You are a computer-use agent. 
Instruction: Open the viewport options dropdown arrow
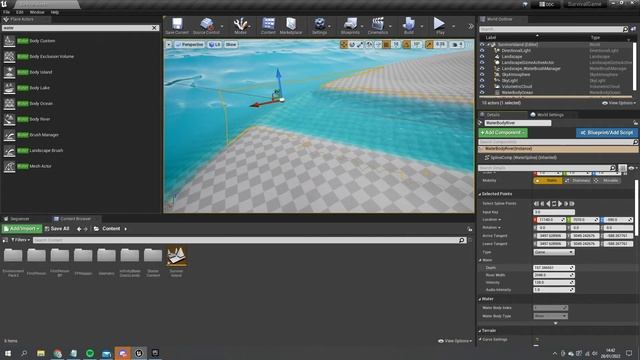[x=169, y=44]
